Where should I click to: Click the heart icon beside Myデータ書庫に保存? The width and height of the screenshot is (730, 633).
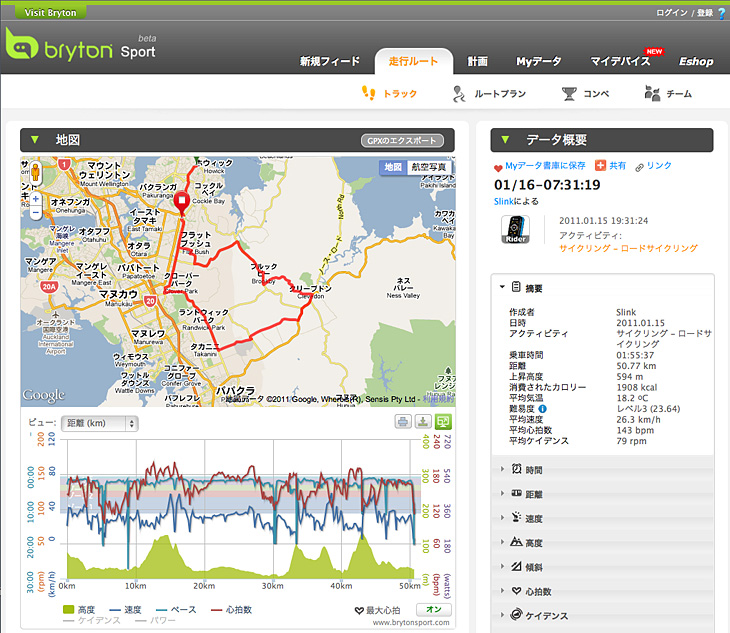pyautogui.click(x=498, y=168)
